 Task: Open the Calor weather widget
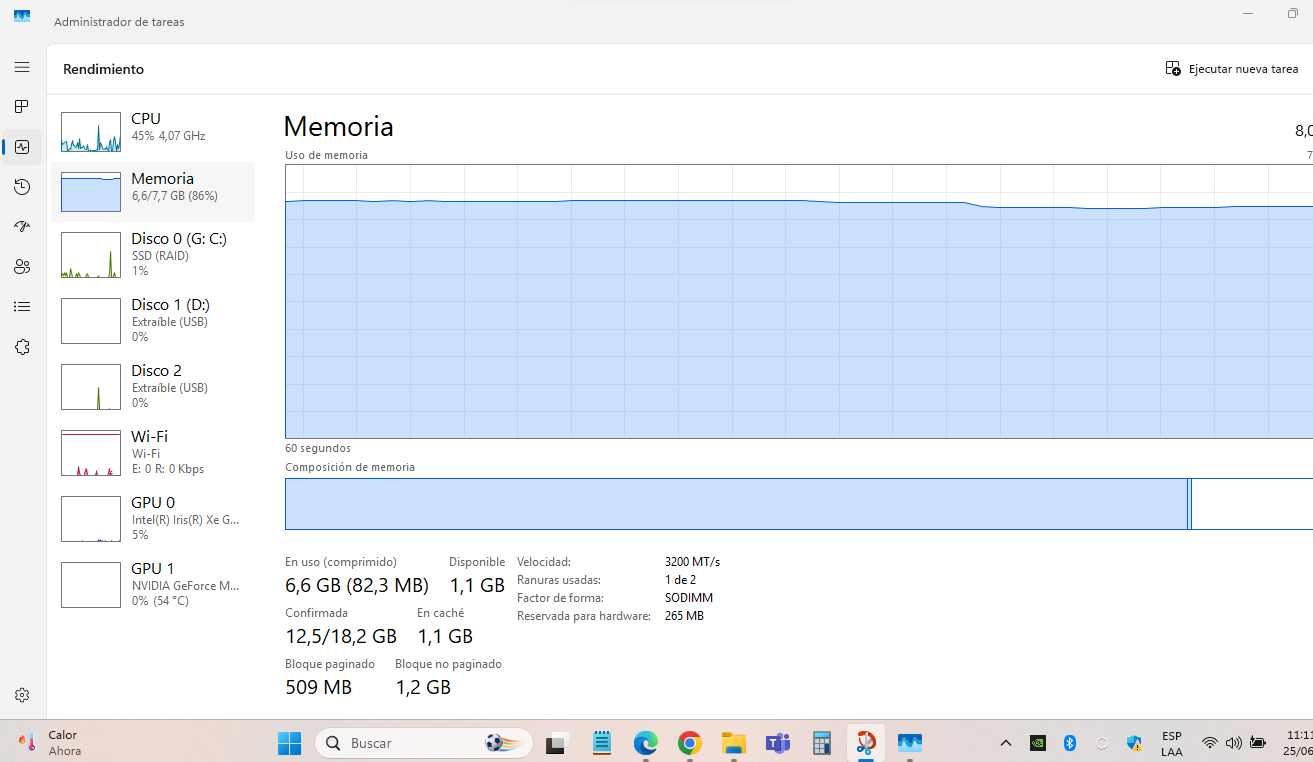click(50, 743)
